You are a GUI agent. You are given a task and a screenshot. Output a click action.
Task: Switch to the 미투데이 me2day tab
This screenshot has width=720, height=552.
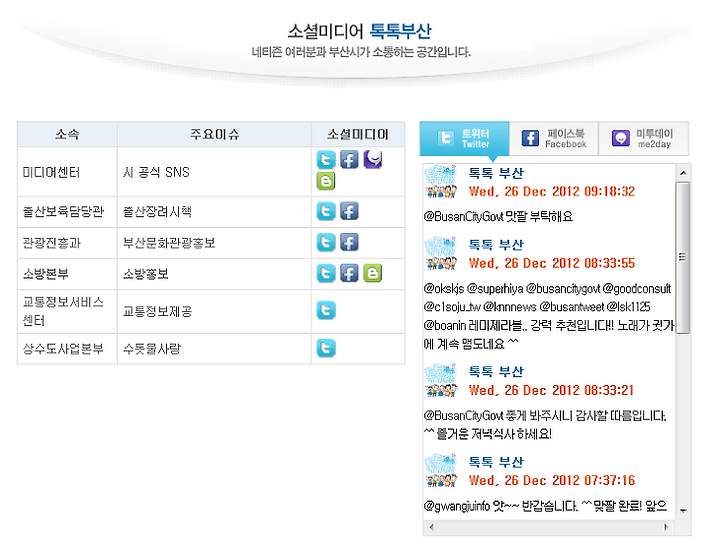coord(644,138)
